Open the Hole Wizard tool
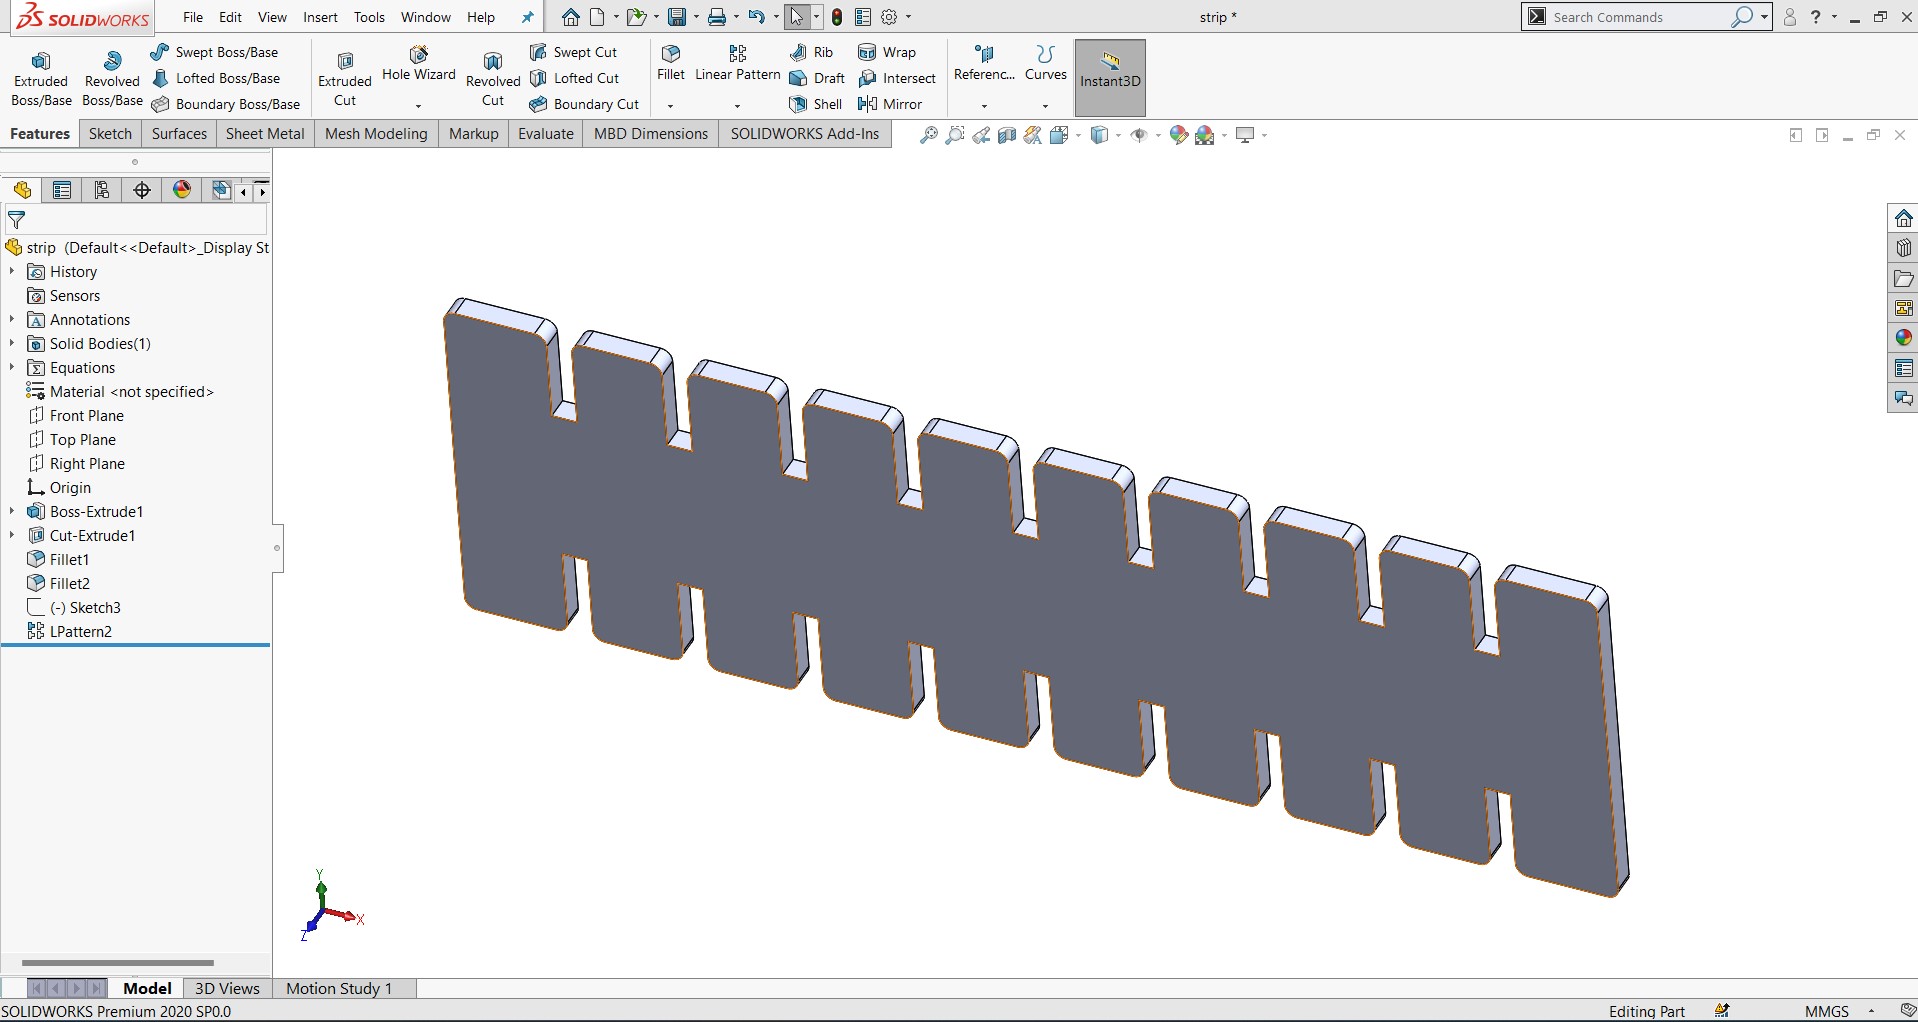This screenshot has height=1022, width=1918. point(419,64)
